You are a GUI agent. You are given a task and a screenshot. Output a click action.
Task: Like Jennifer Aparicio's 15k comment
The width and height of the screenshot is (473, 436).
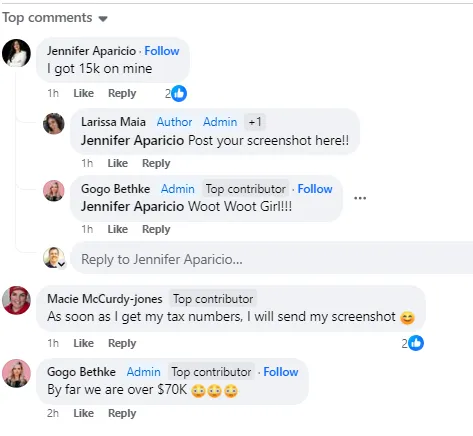click(83, 93)
